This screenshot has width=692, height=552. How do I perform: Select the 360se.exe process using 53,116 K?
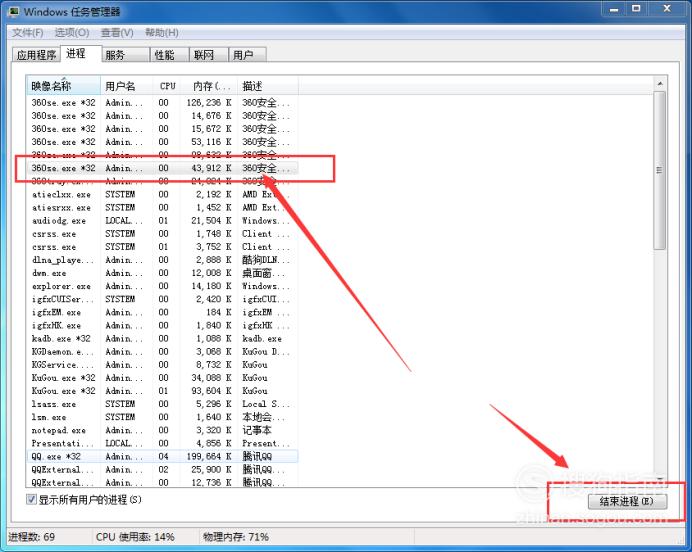click(162, 142)
